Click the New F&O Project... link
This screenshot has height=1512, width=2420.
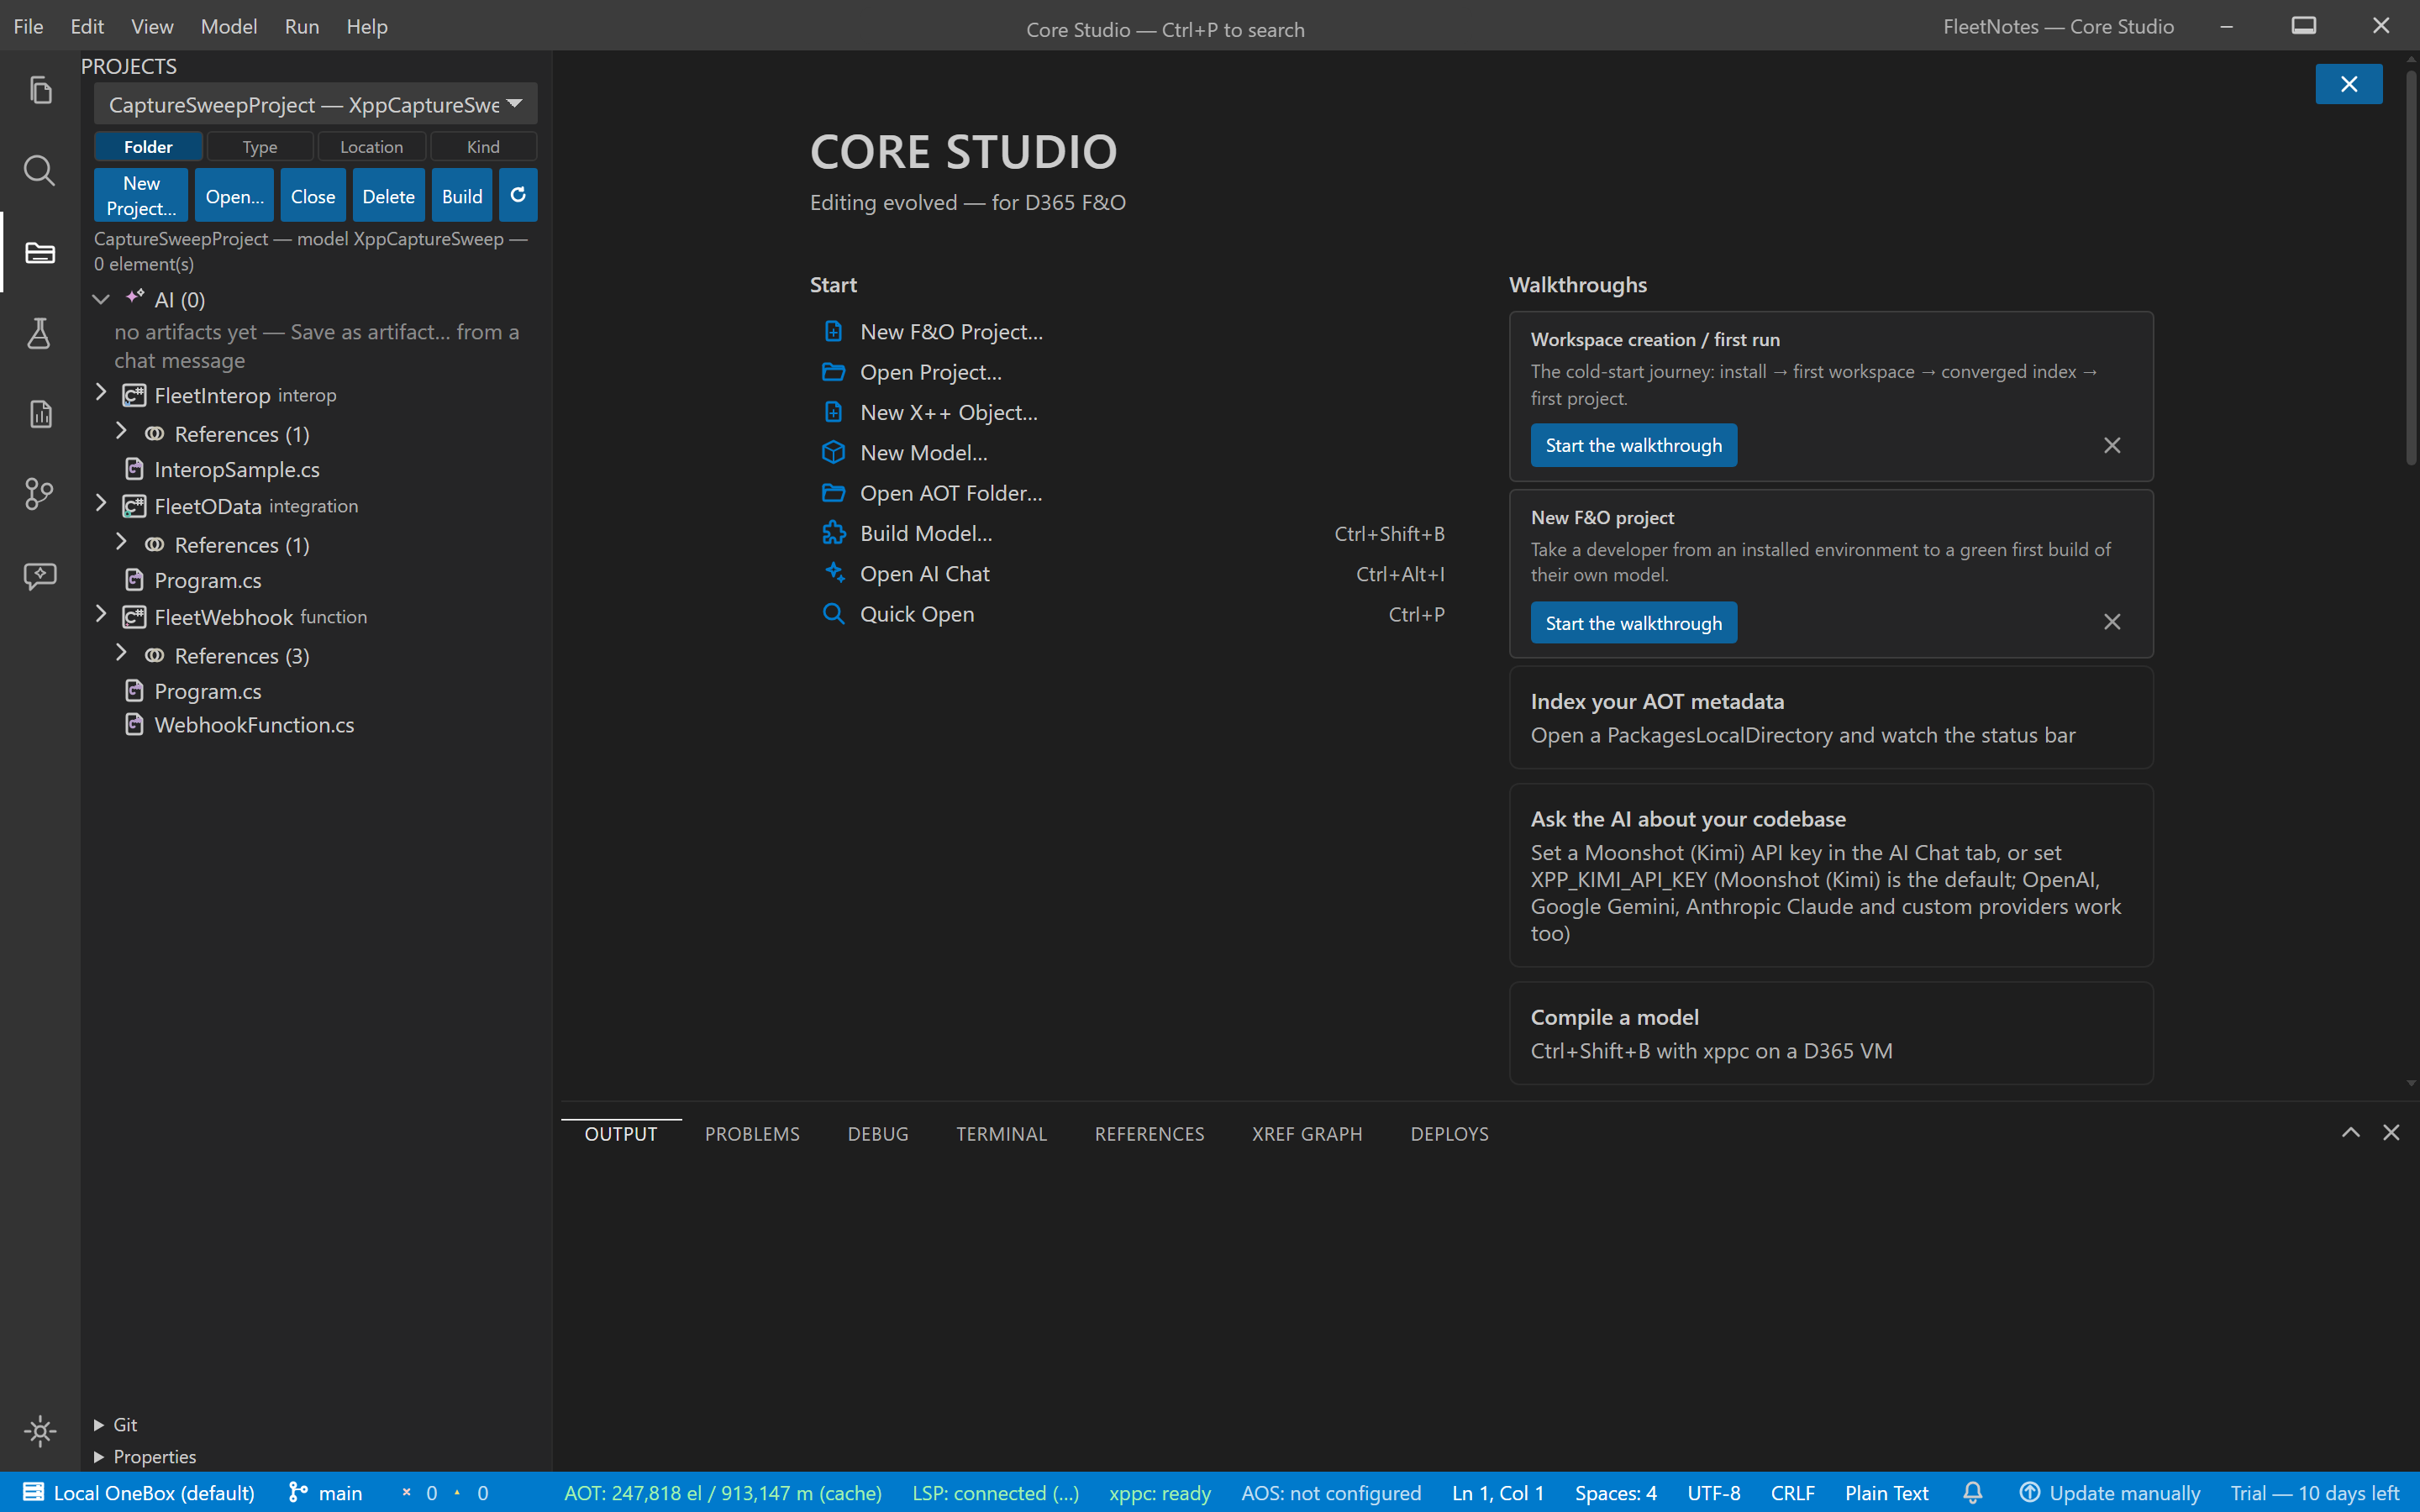tap(951, 332)
